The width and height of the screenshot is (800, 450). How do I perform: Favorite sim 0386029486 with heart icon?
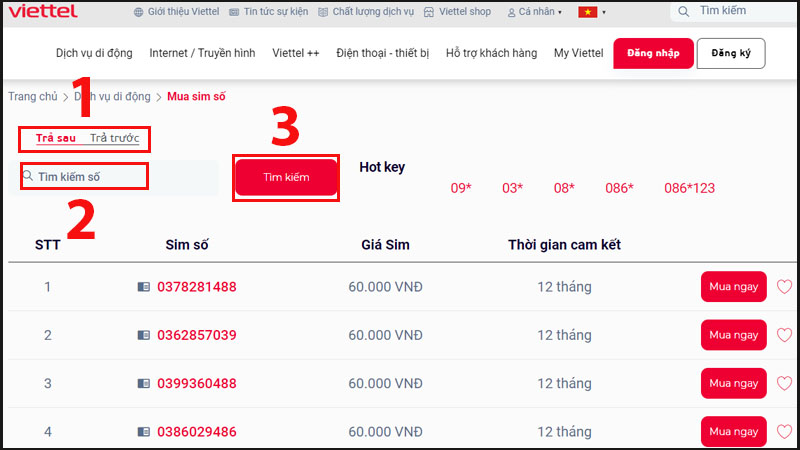coord(784,432)
